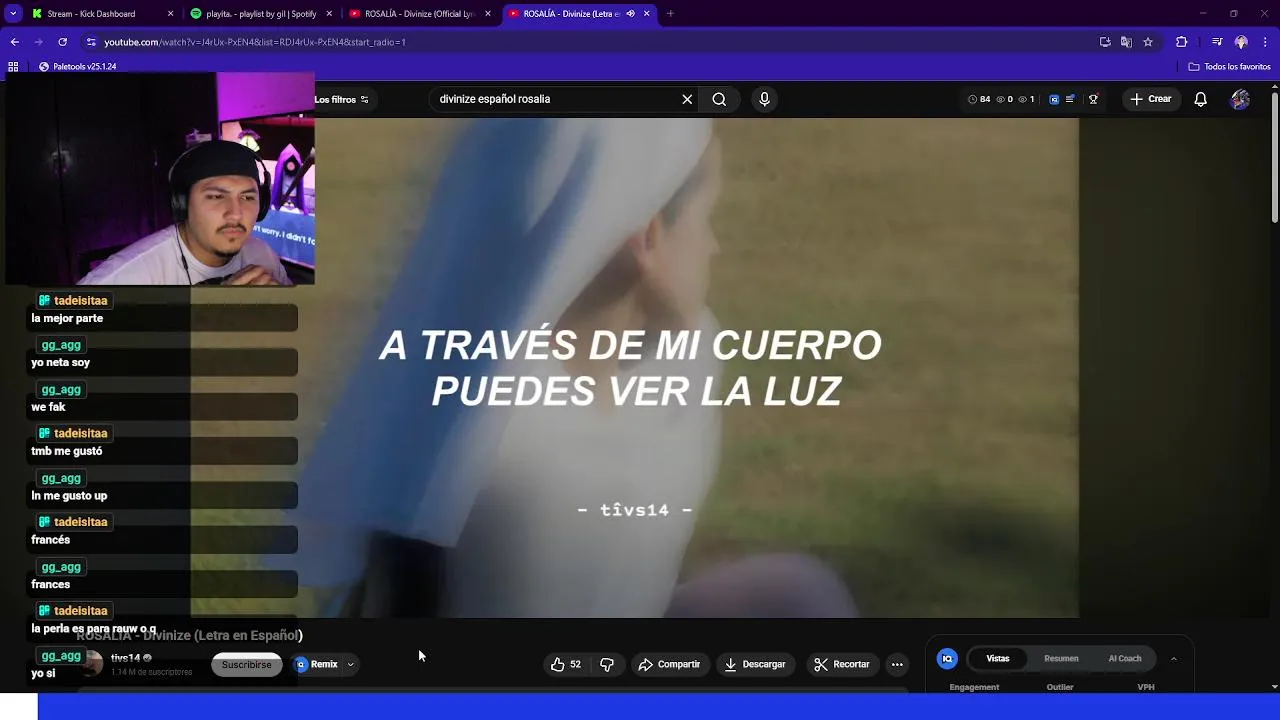Switch to Stream - Kick Dashboard tab
The image size is (1280, 720).
pos(100,14)
